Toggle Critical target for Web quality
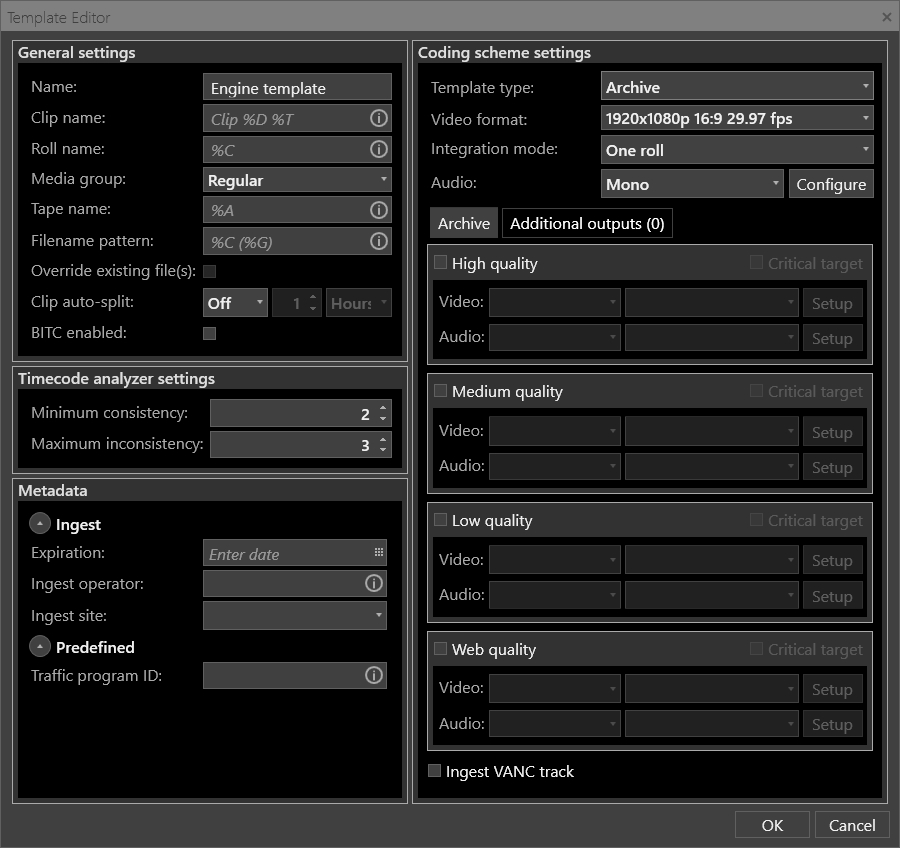Screen dimensions: 900x848 point(757,649)
